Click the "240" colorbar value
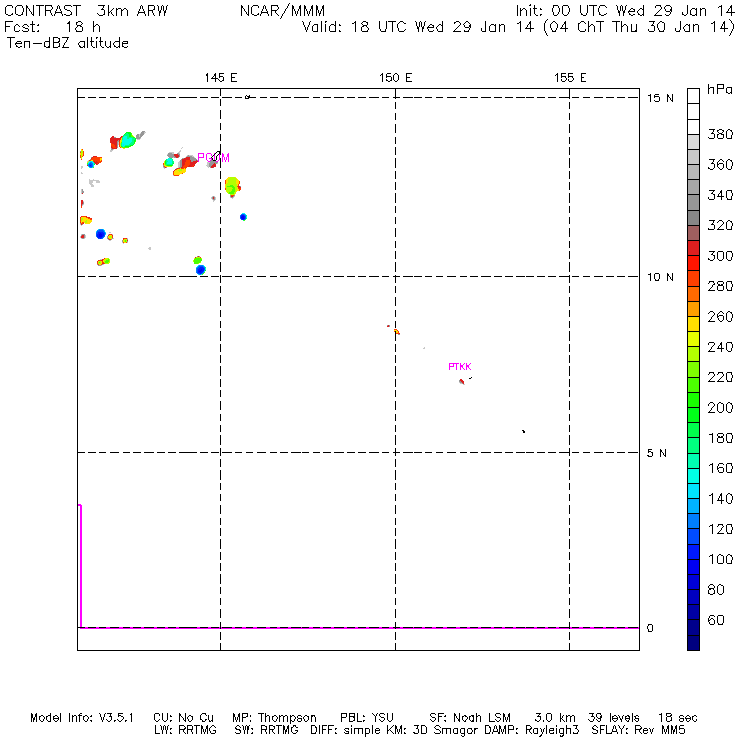 tap(720, 347)
